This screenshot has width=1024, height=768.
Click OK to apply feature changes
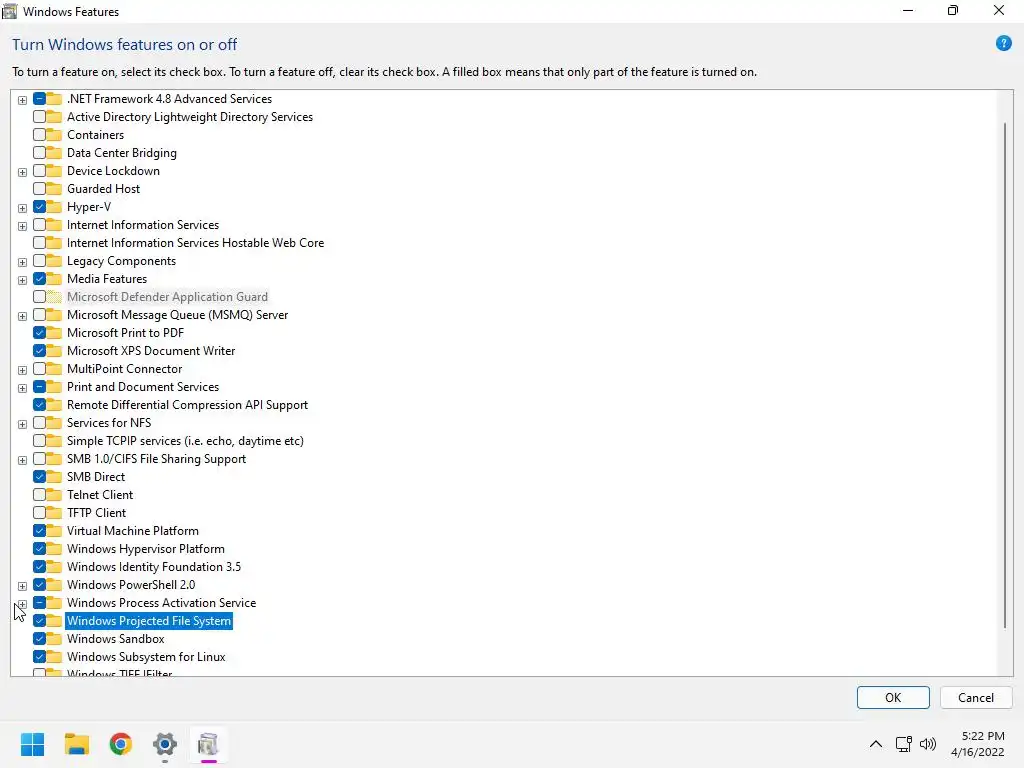[893, 697]
